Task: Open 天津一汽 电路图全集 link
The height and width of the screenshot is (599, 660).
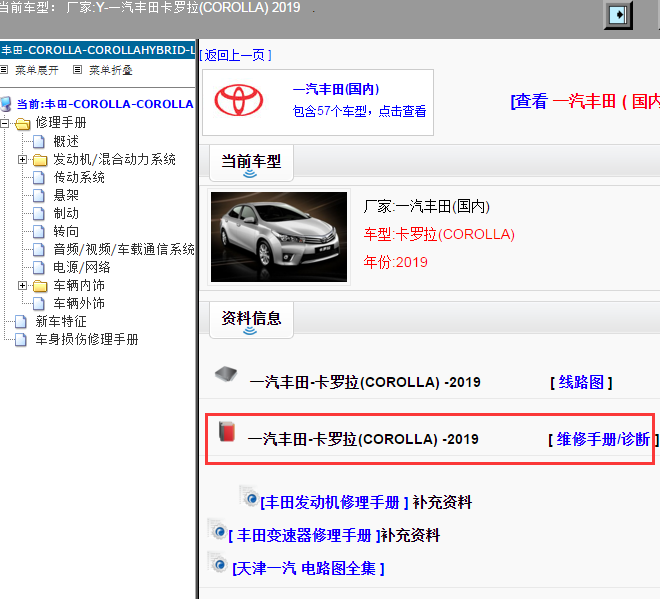Action: pyautogui.click(x=309, y=569)
